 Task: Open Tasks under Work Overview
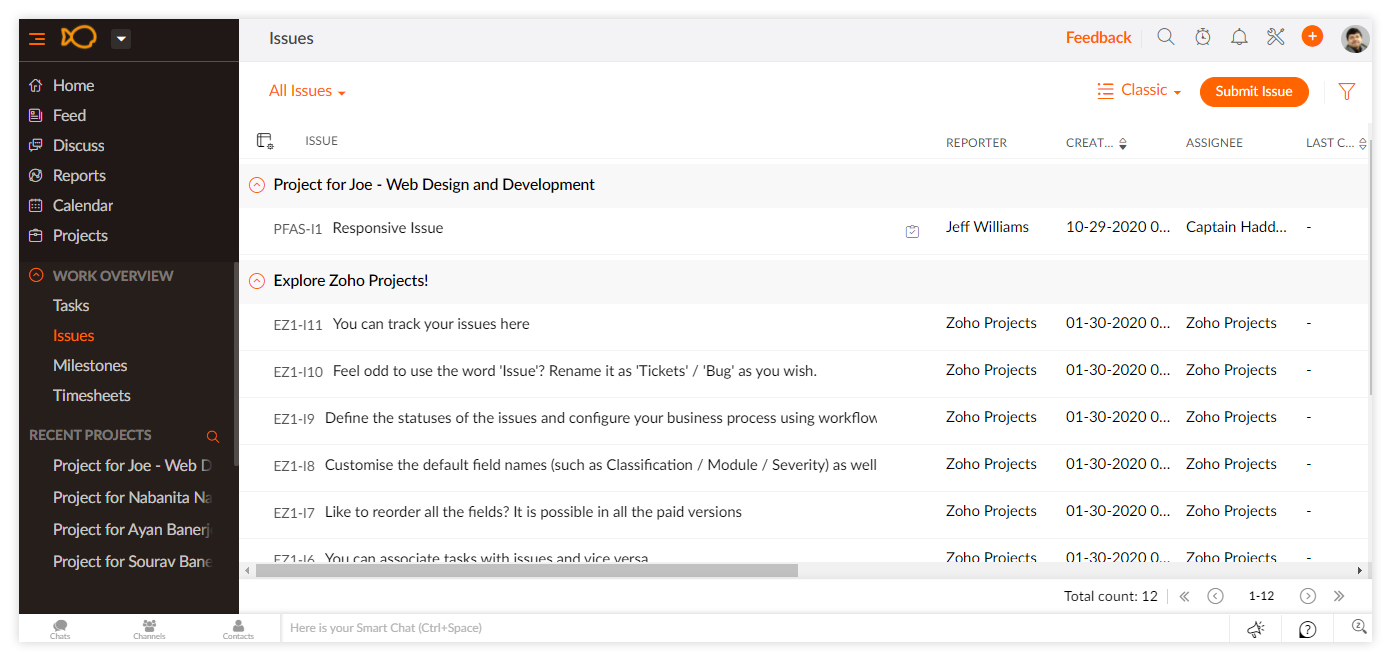tap(71, 306)
